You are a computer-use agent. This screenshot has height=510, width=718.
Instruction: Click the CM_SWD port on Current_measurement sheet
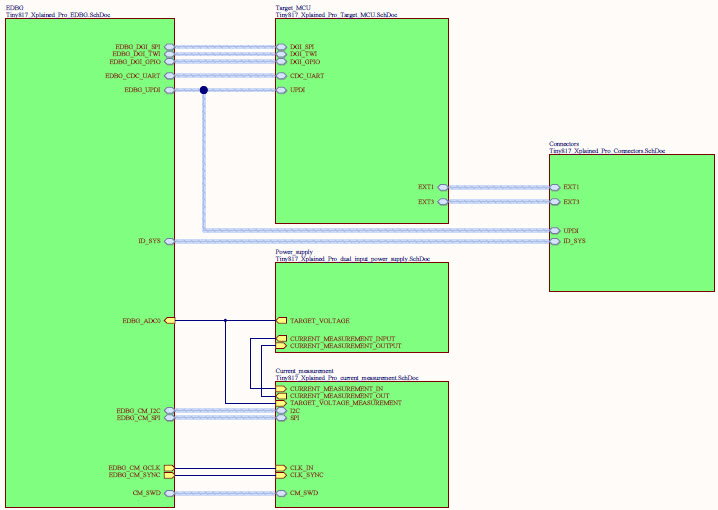(282, 493)
